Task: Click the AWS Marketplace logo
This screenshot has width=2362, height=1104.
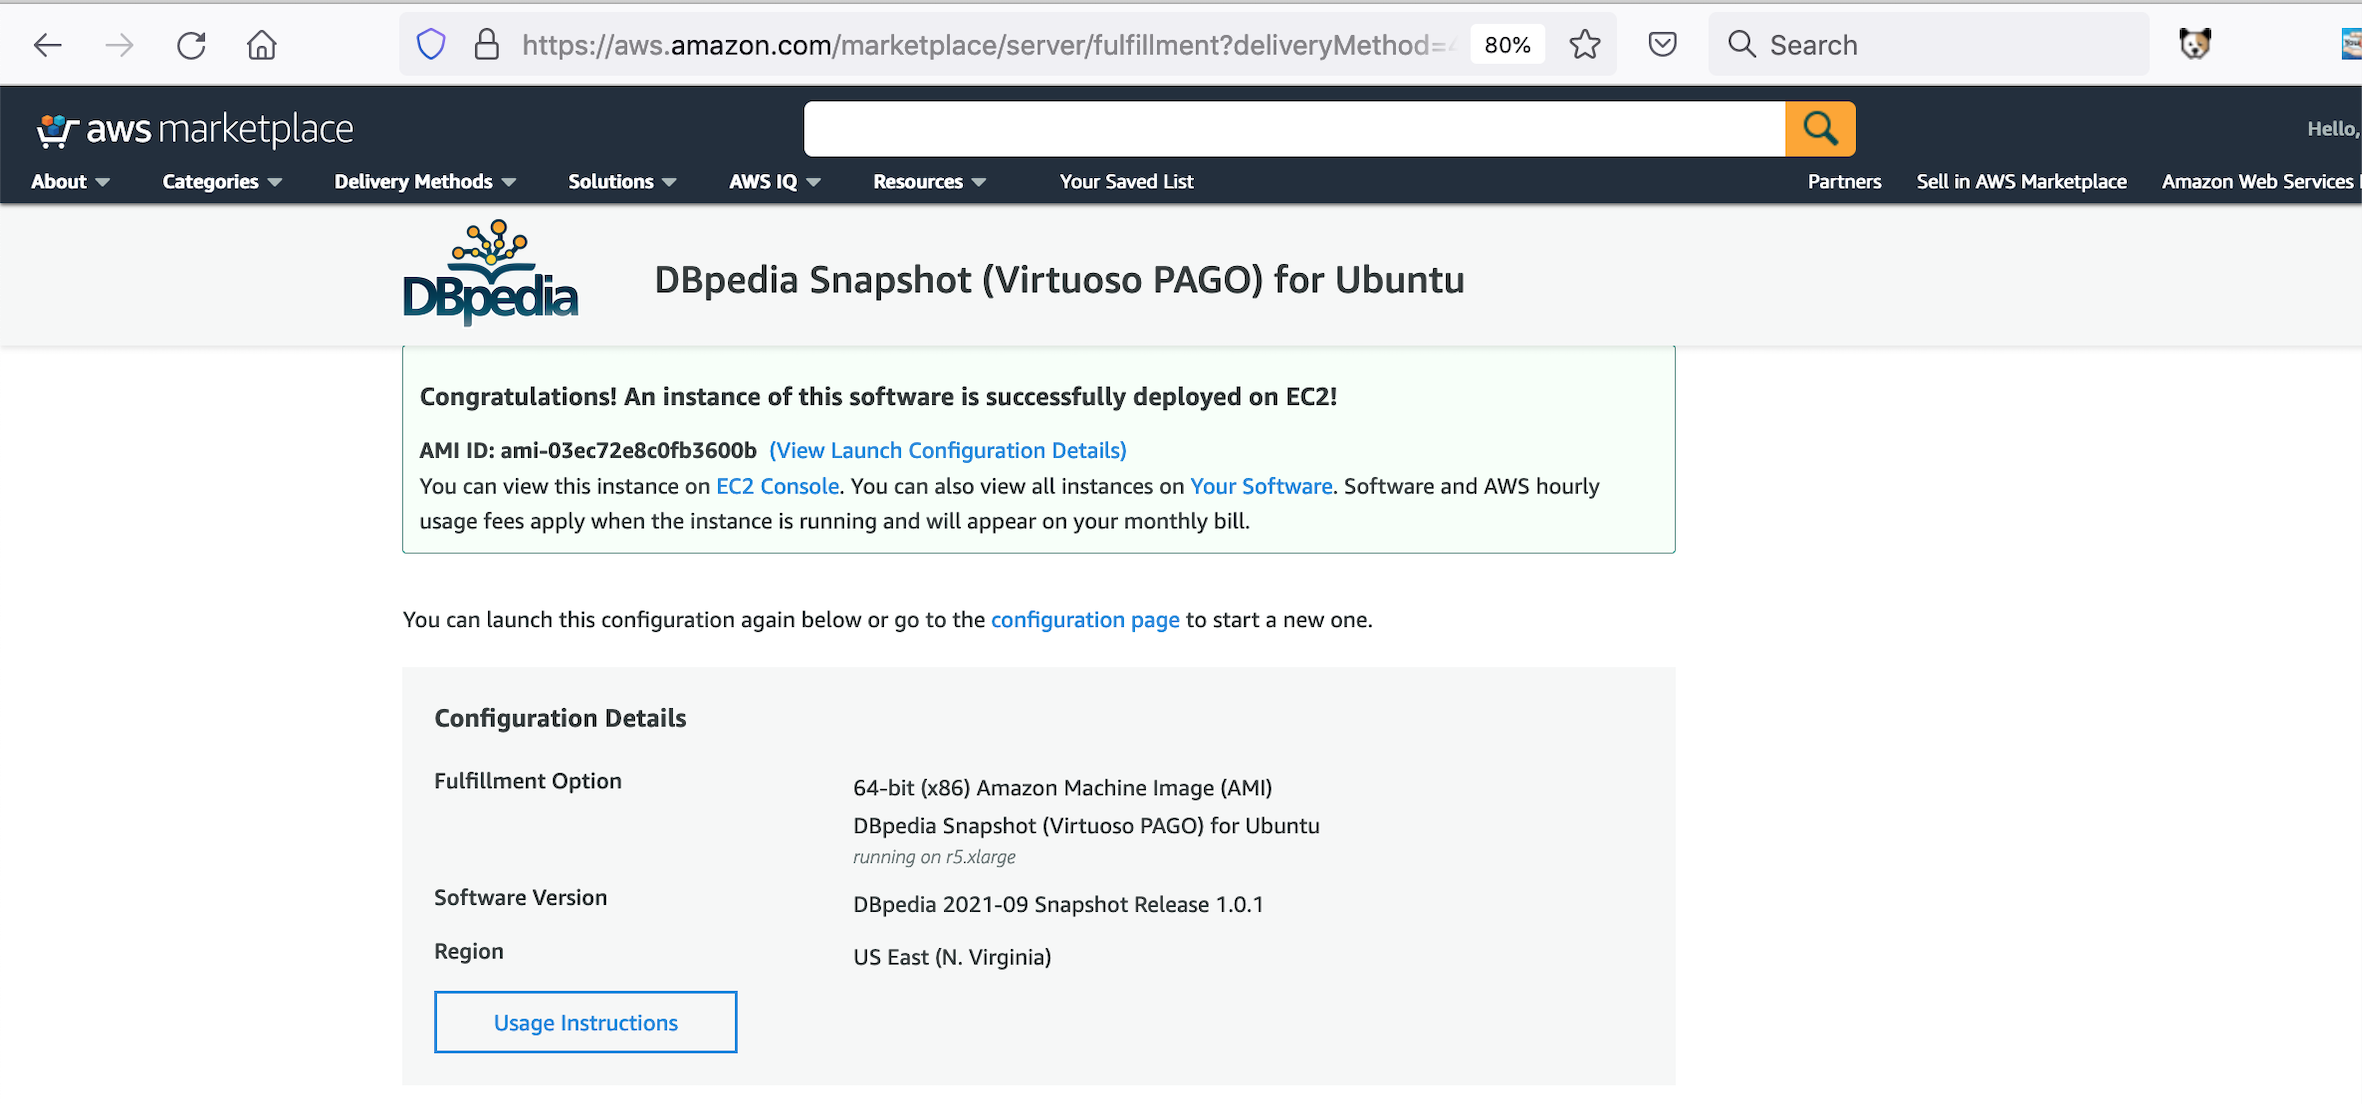Action: coord(195,129)
